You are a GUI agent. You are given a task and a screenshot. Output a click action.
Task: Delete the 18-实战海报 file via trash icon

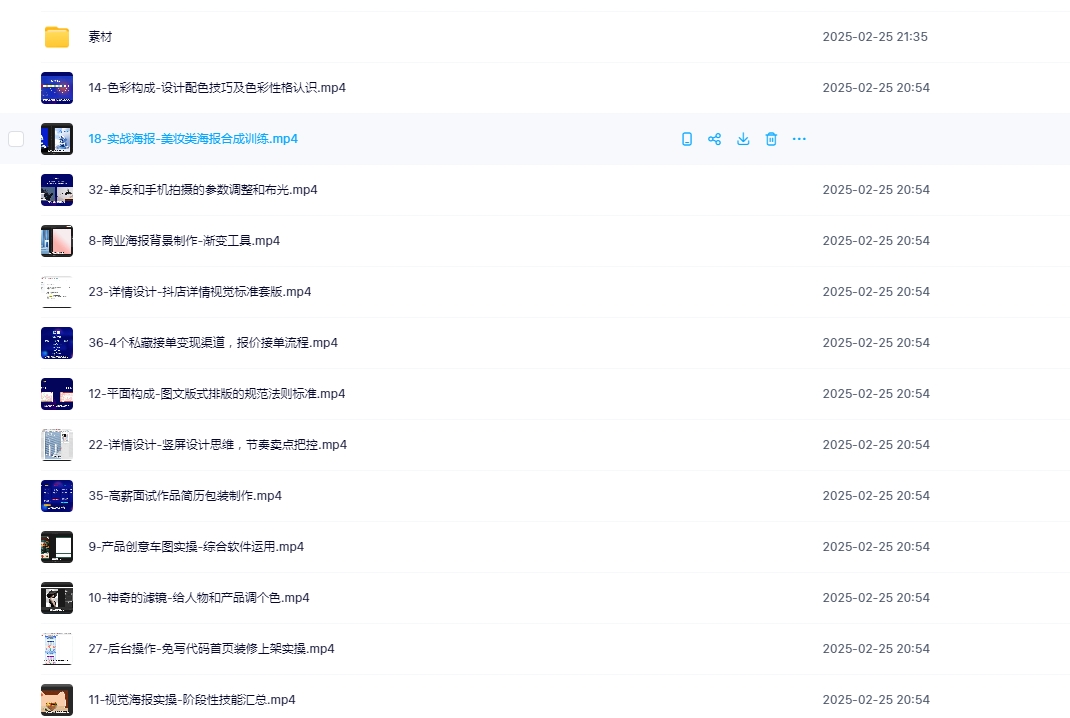[x=771, y=139]
